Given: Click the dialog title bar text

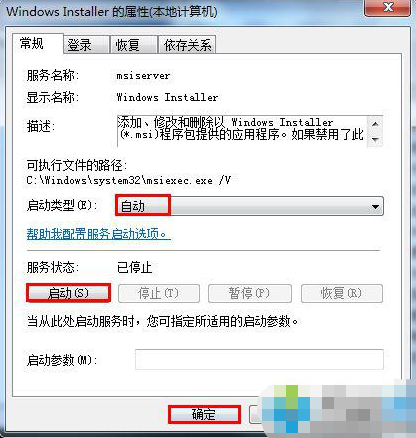Looking at the screenshot, I should coord(112,12).
